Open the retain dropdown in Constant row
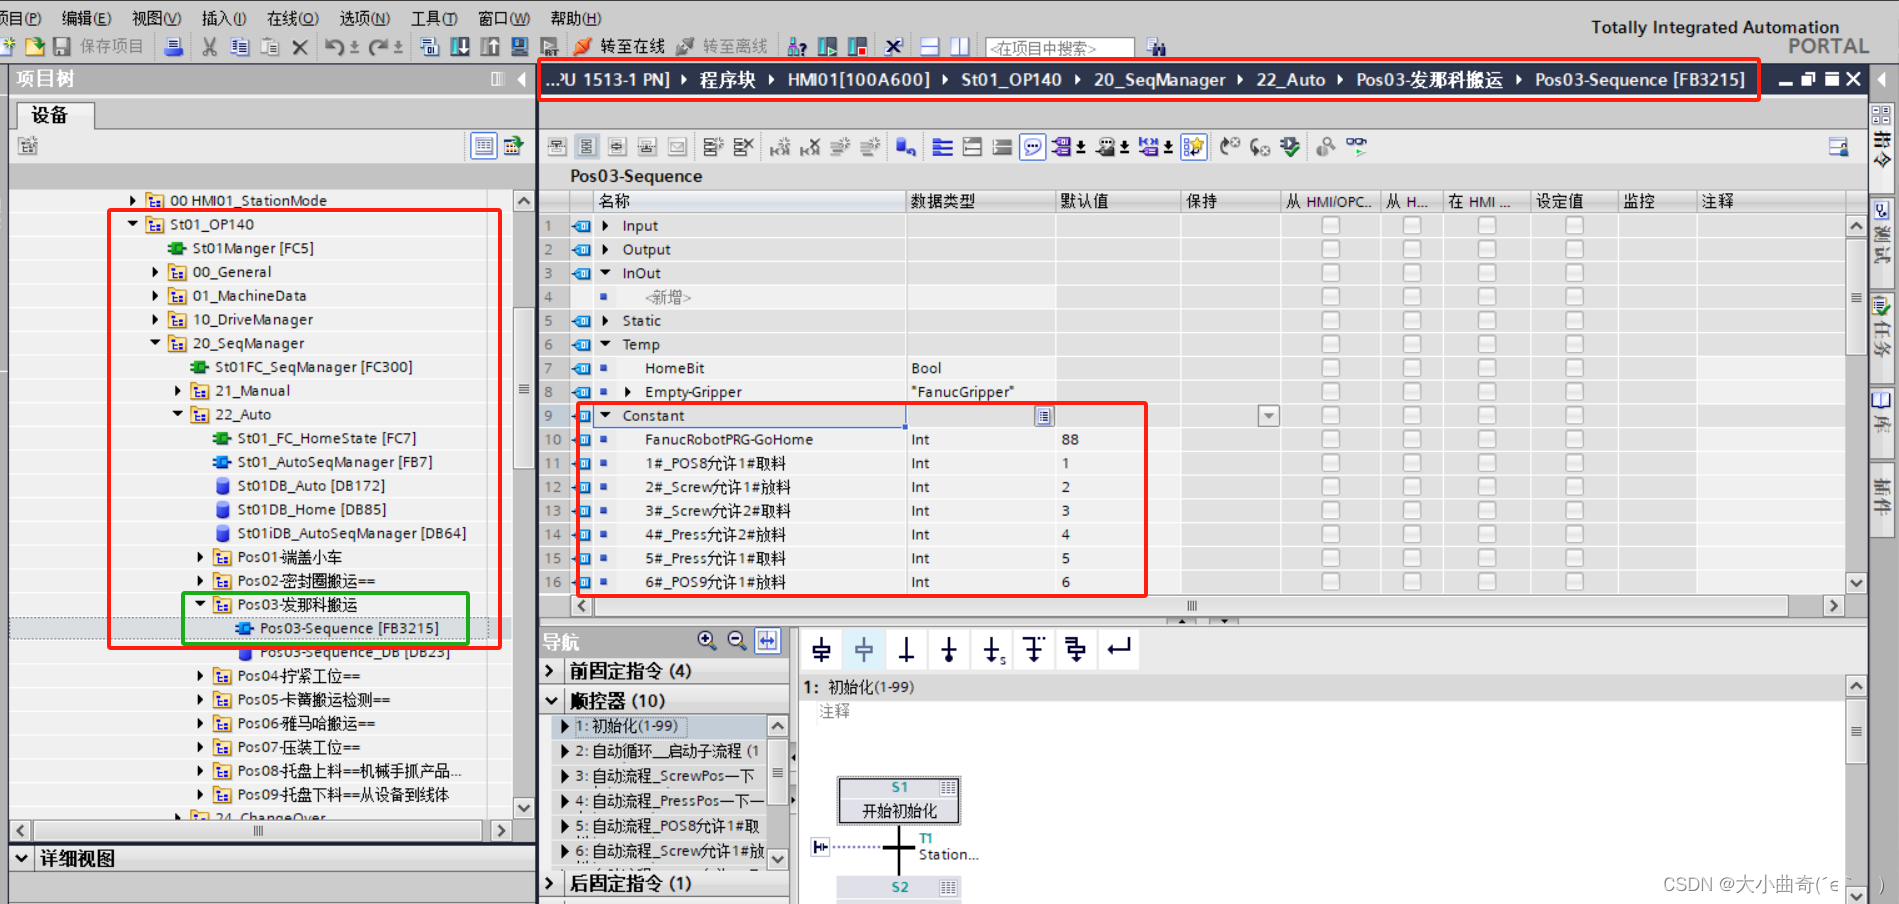The height and width of the screenshot is (904, 1899). 1268,416
